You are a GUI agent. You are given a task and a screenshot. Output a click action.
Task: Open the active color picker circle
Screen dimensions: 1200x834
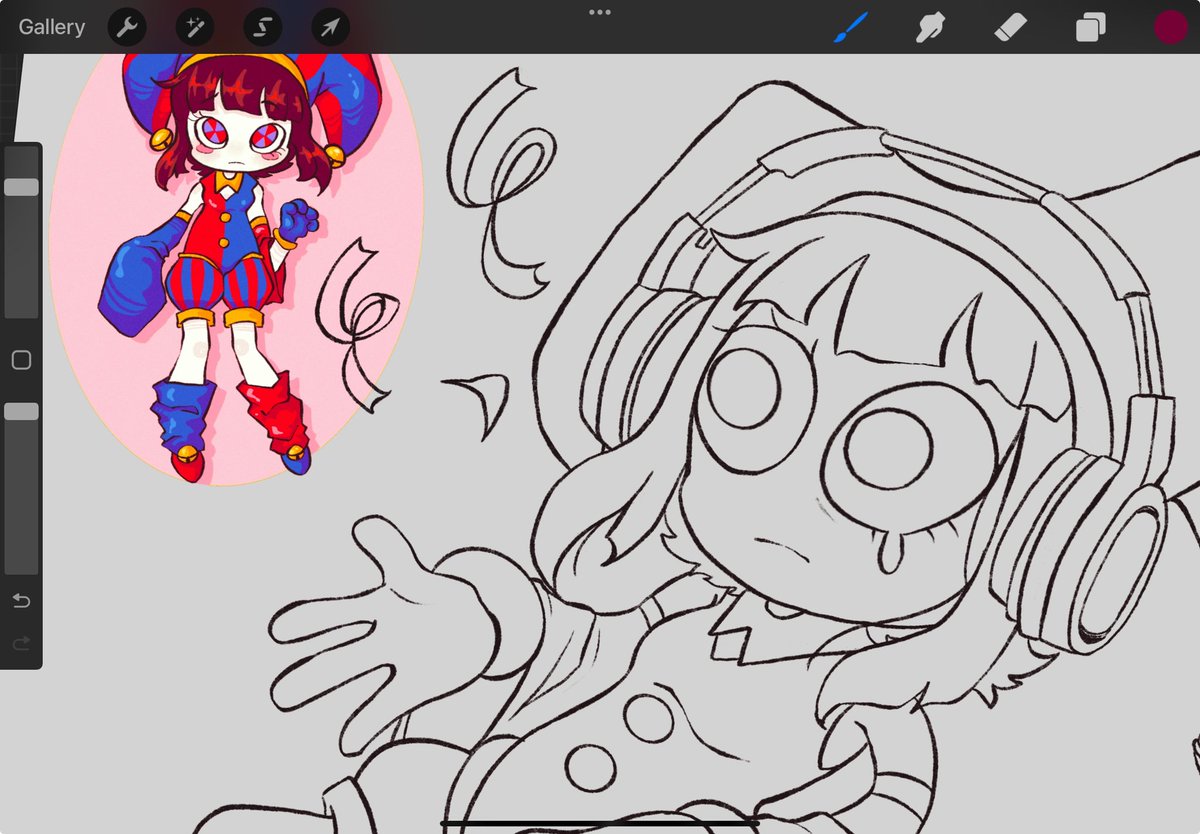click(1170, 27)
